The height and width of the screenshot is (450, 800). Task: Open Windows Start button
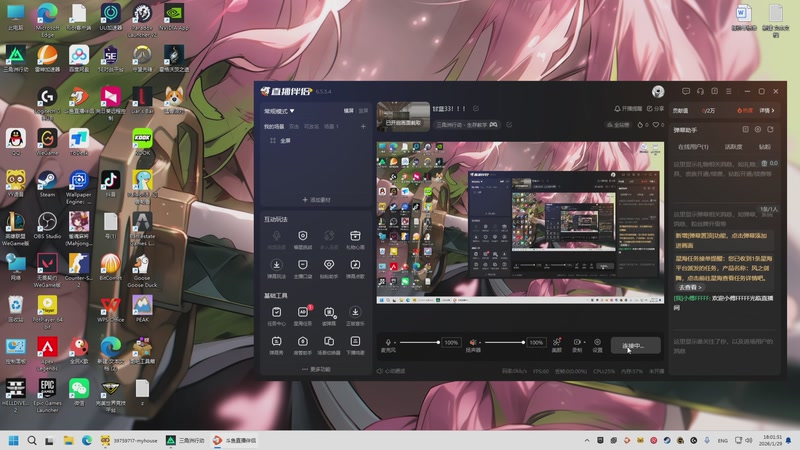[x=14, y=440]
